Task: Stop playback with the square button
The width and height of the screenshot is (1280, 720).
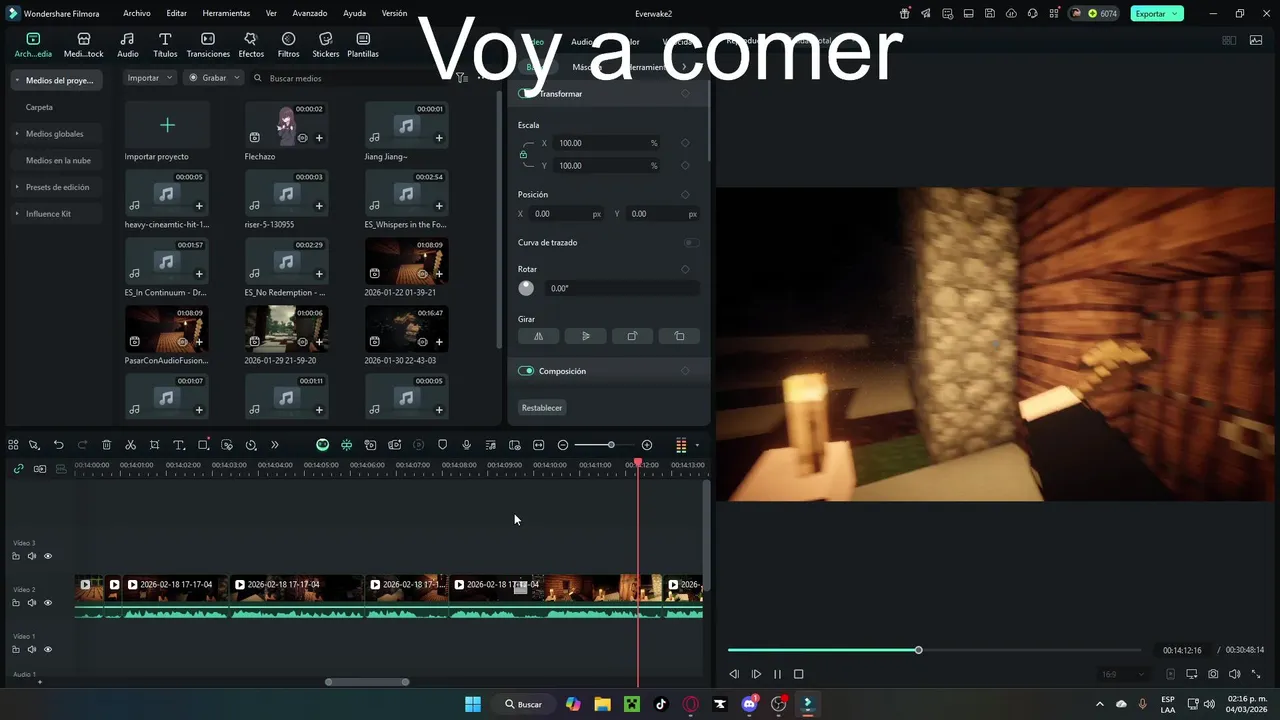Action: coord(798,674)
